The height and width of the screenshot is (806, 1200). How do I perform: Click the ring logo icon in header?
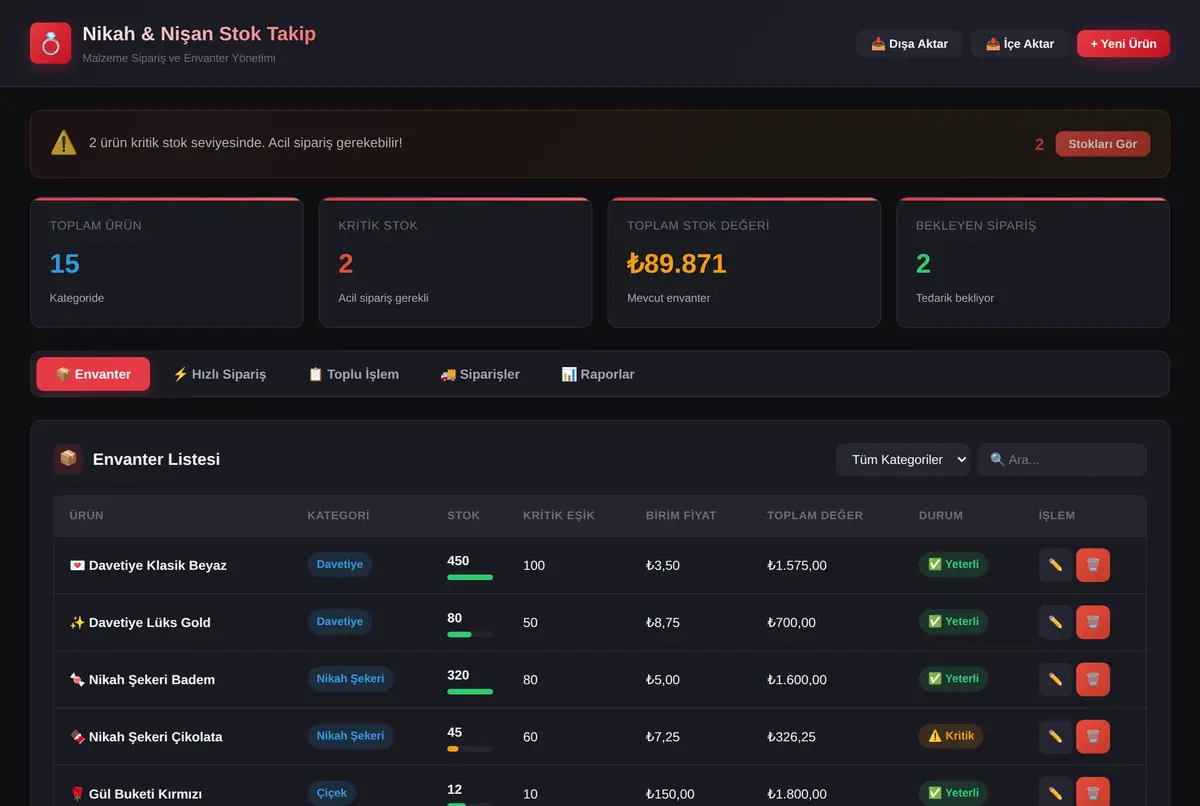[50, 43]
